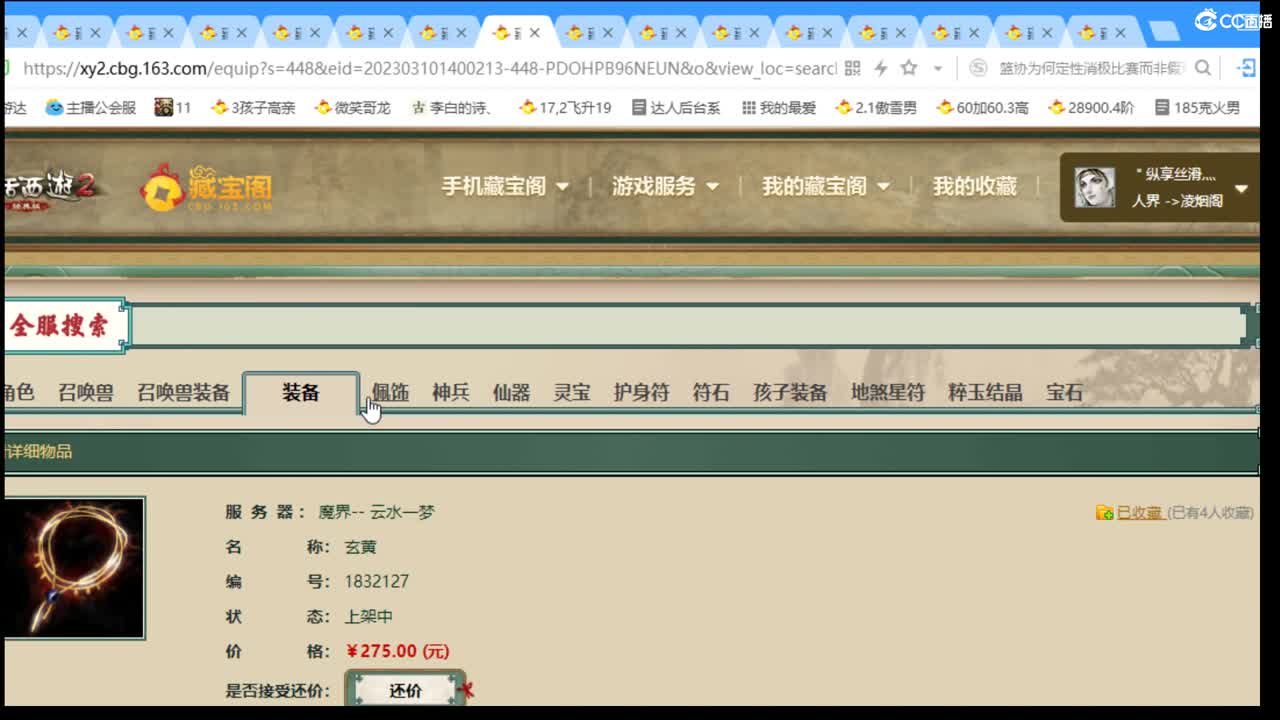
Task: Switch to the 召唤兽装备 tab
Action: tap(184, 393)
